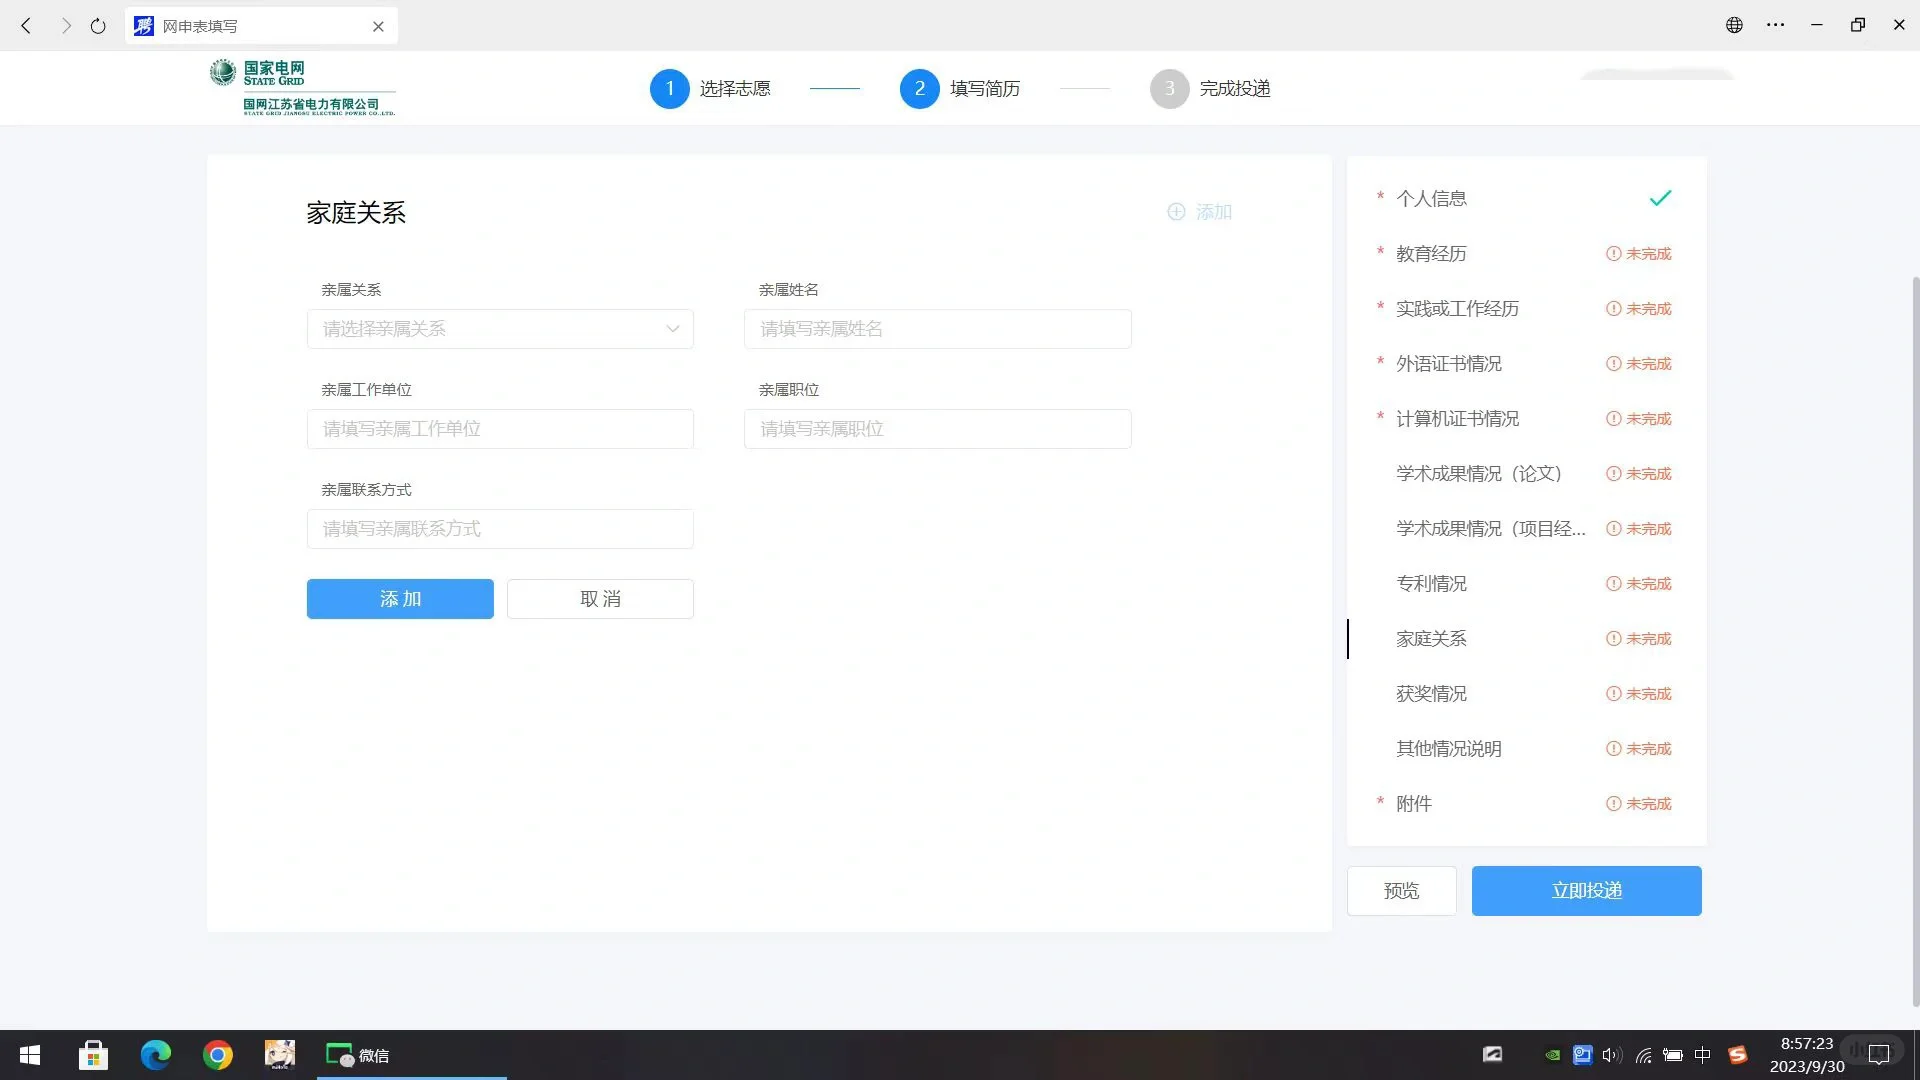Click the page vertical scrollbar
1920x1080 pixels.
coord(1915,640)
